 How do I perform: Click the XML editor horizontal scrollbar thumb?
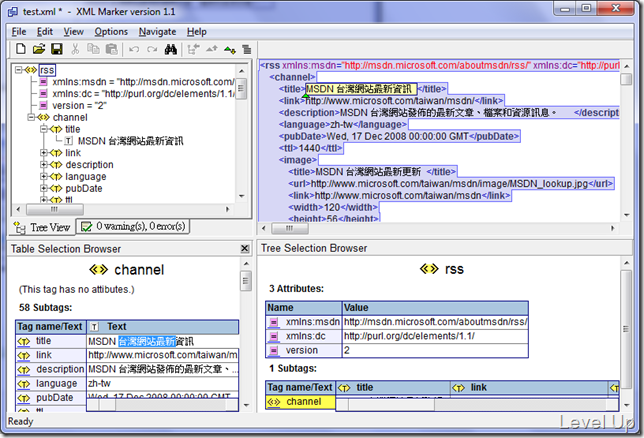[290, 228]
